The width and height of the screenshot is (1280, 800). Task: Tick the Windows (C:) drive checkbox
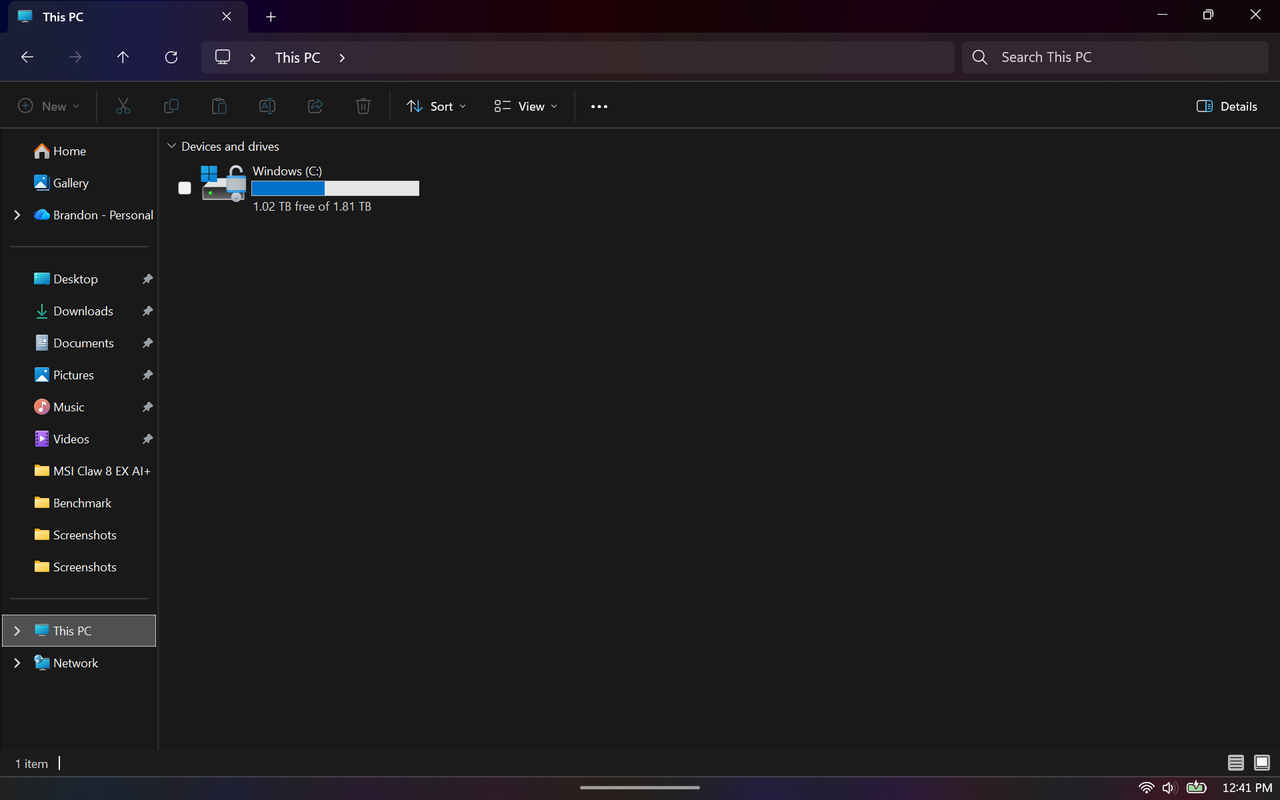coord(184,188)
